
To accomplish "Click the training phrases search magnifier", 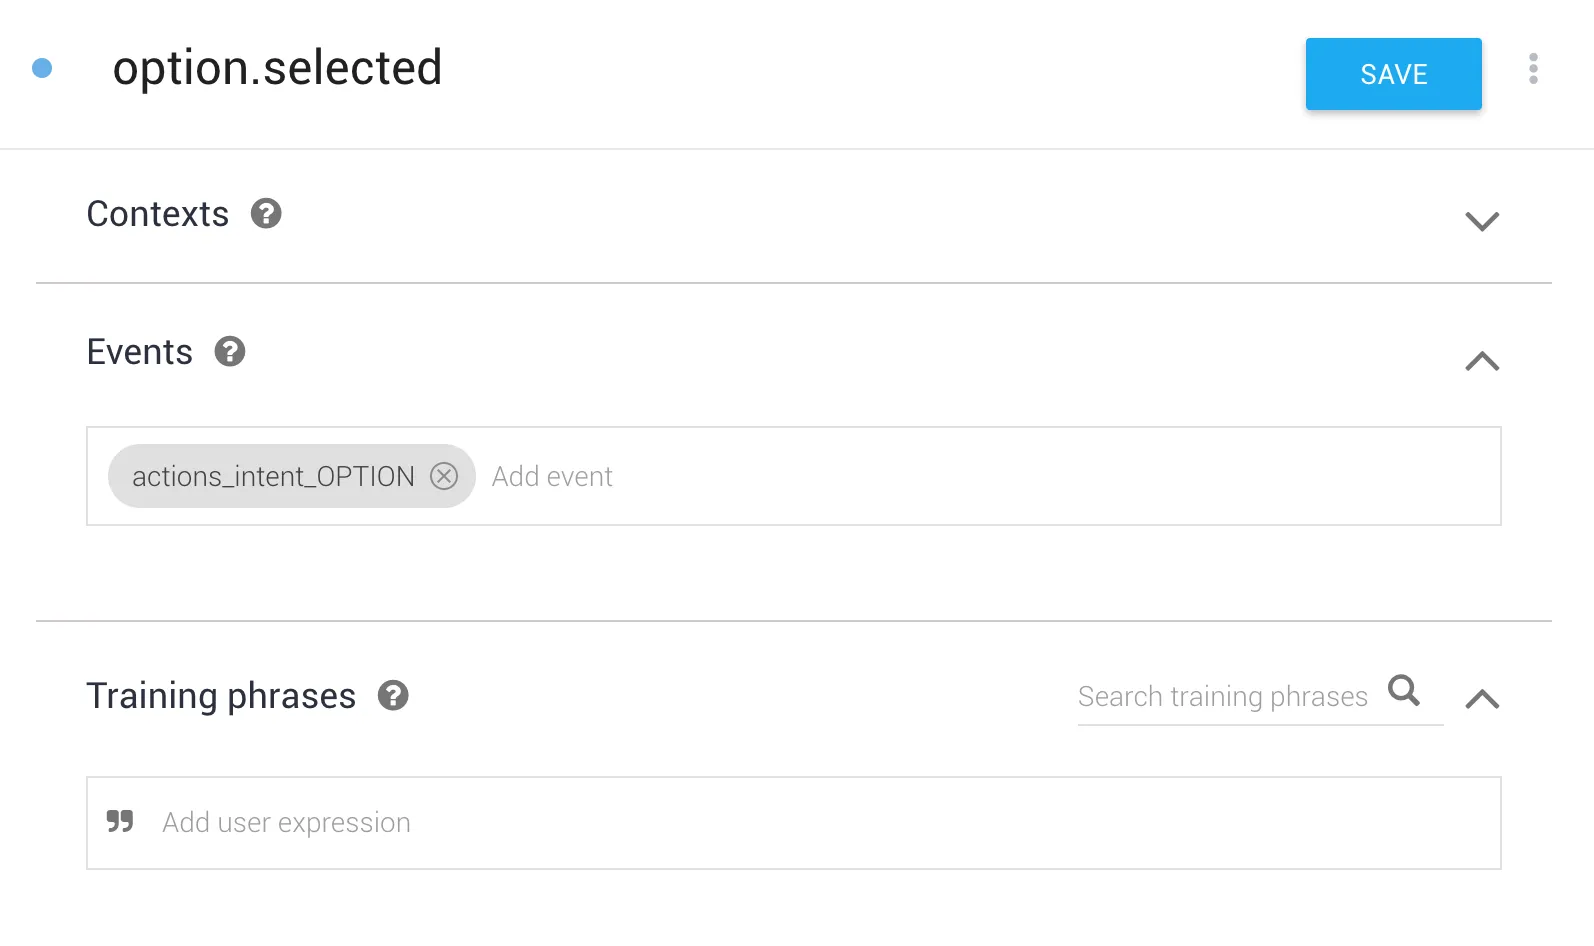I will [x=1404, y=690].
